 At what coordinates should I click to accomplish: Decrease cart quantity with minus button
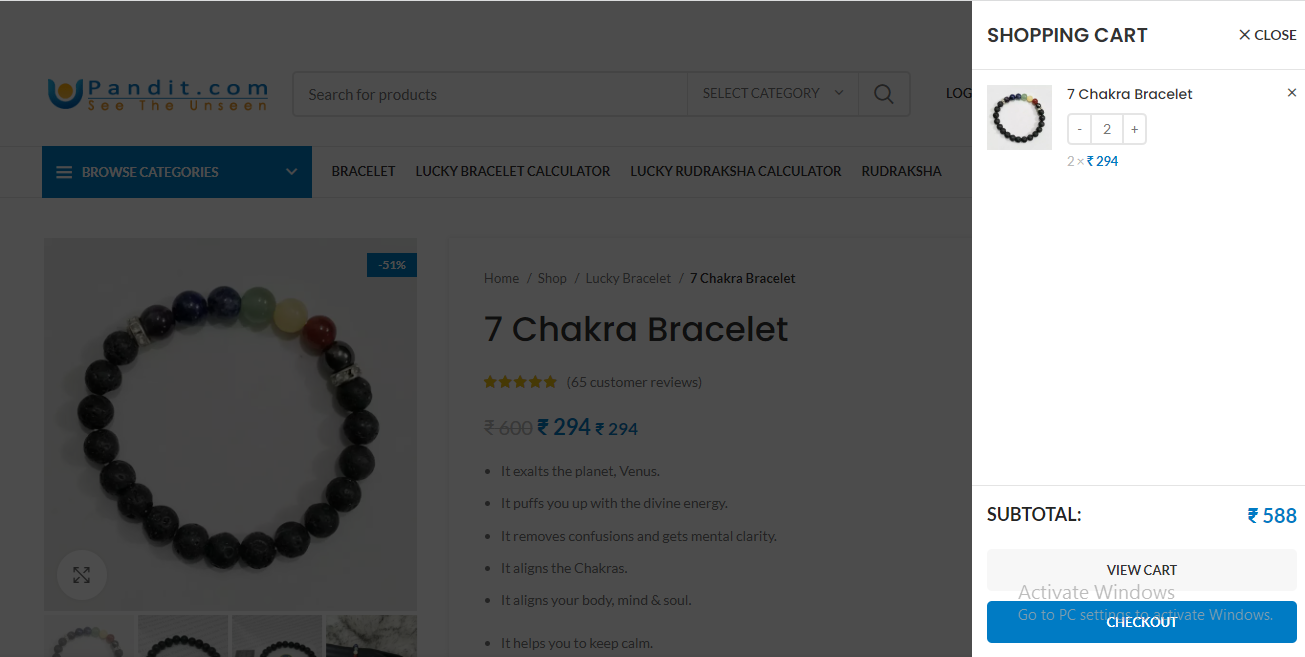(1079, 129)
